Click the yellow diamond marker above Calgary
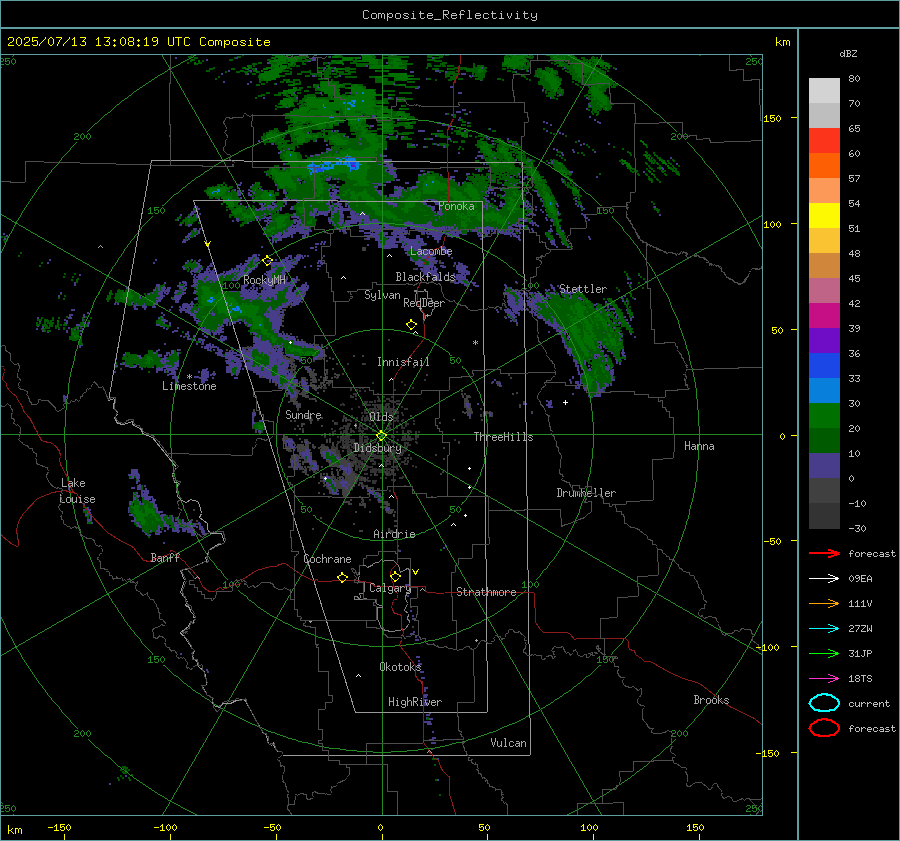900x841 pixels. (395, 576)
